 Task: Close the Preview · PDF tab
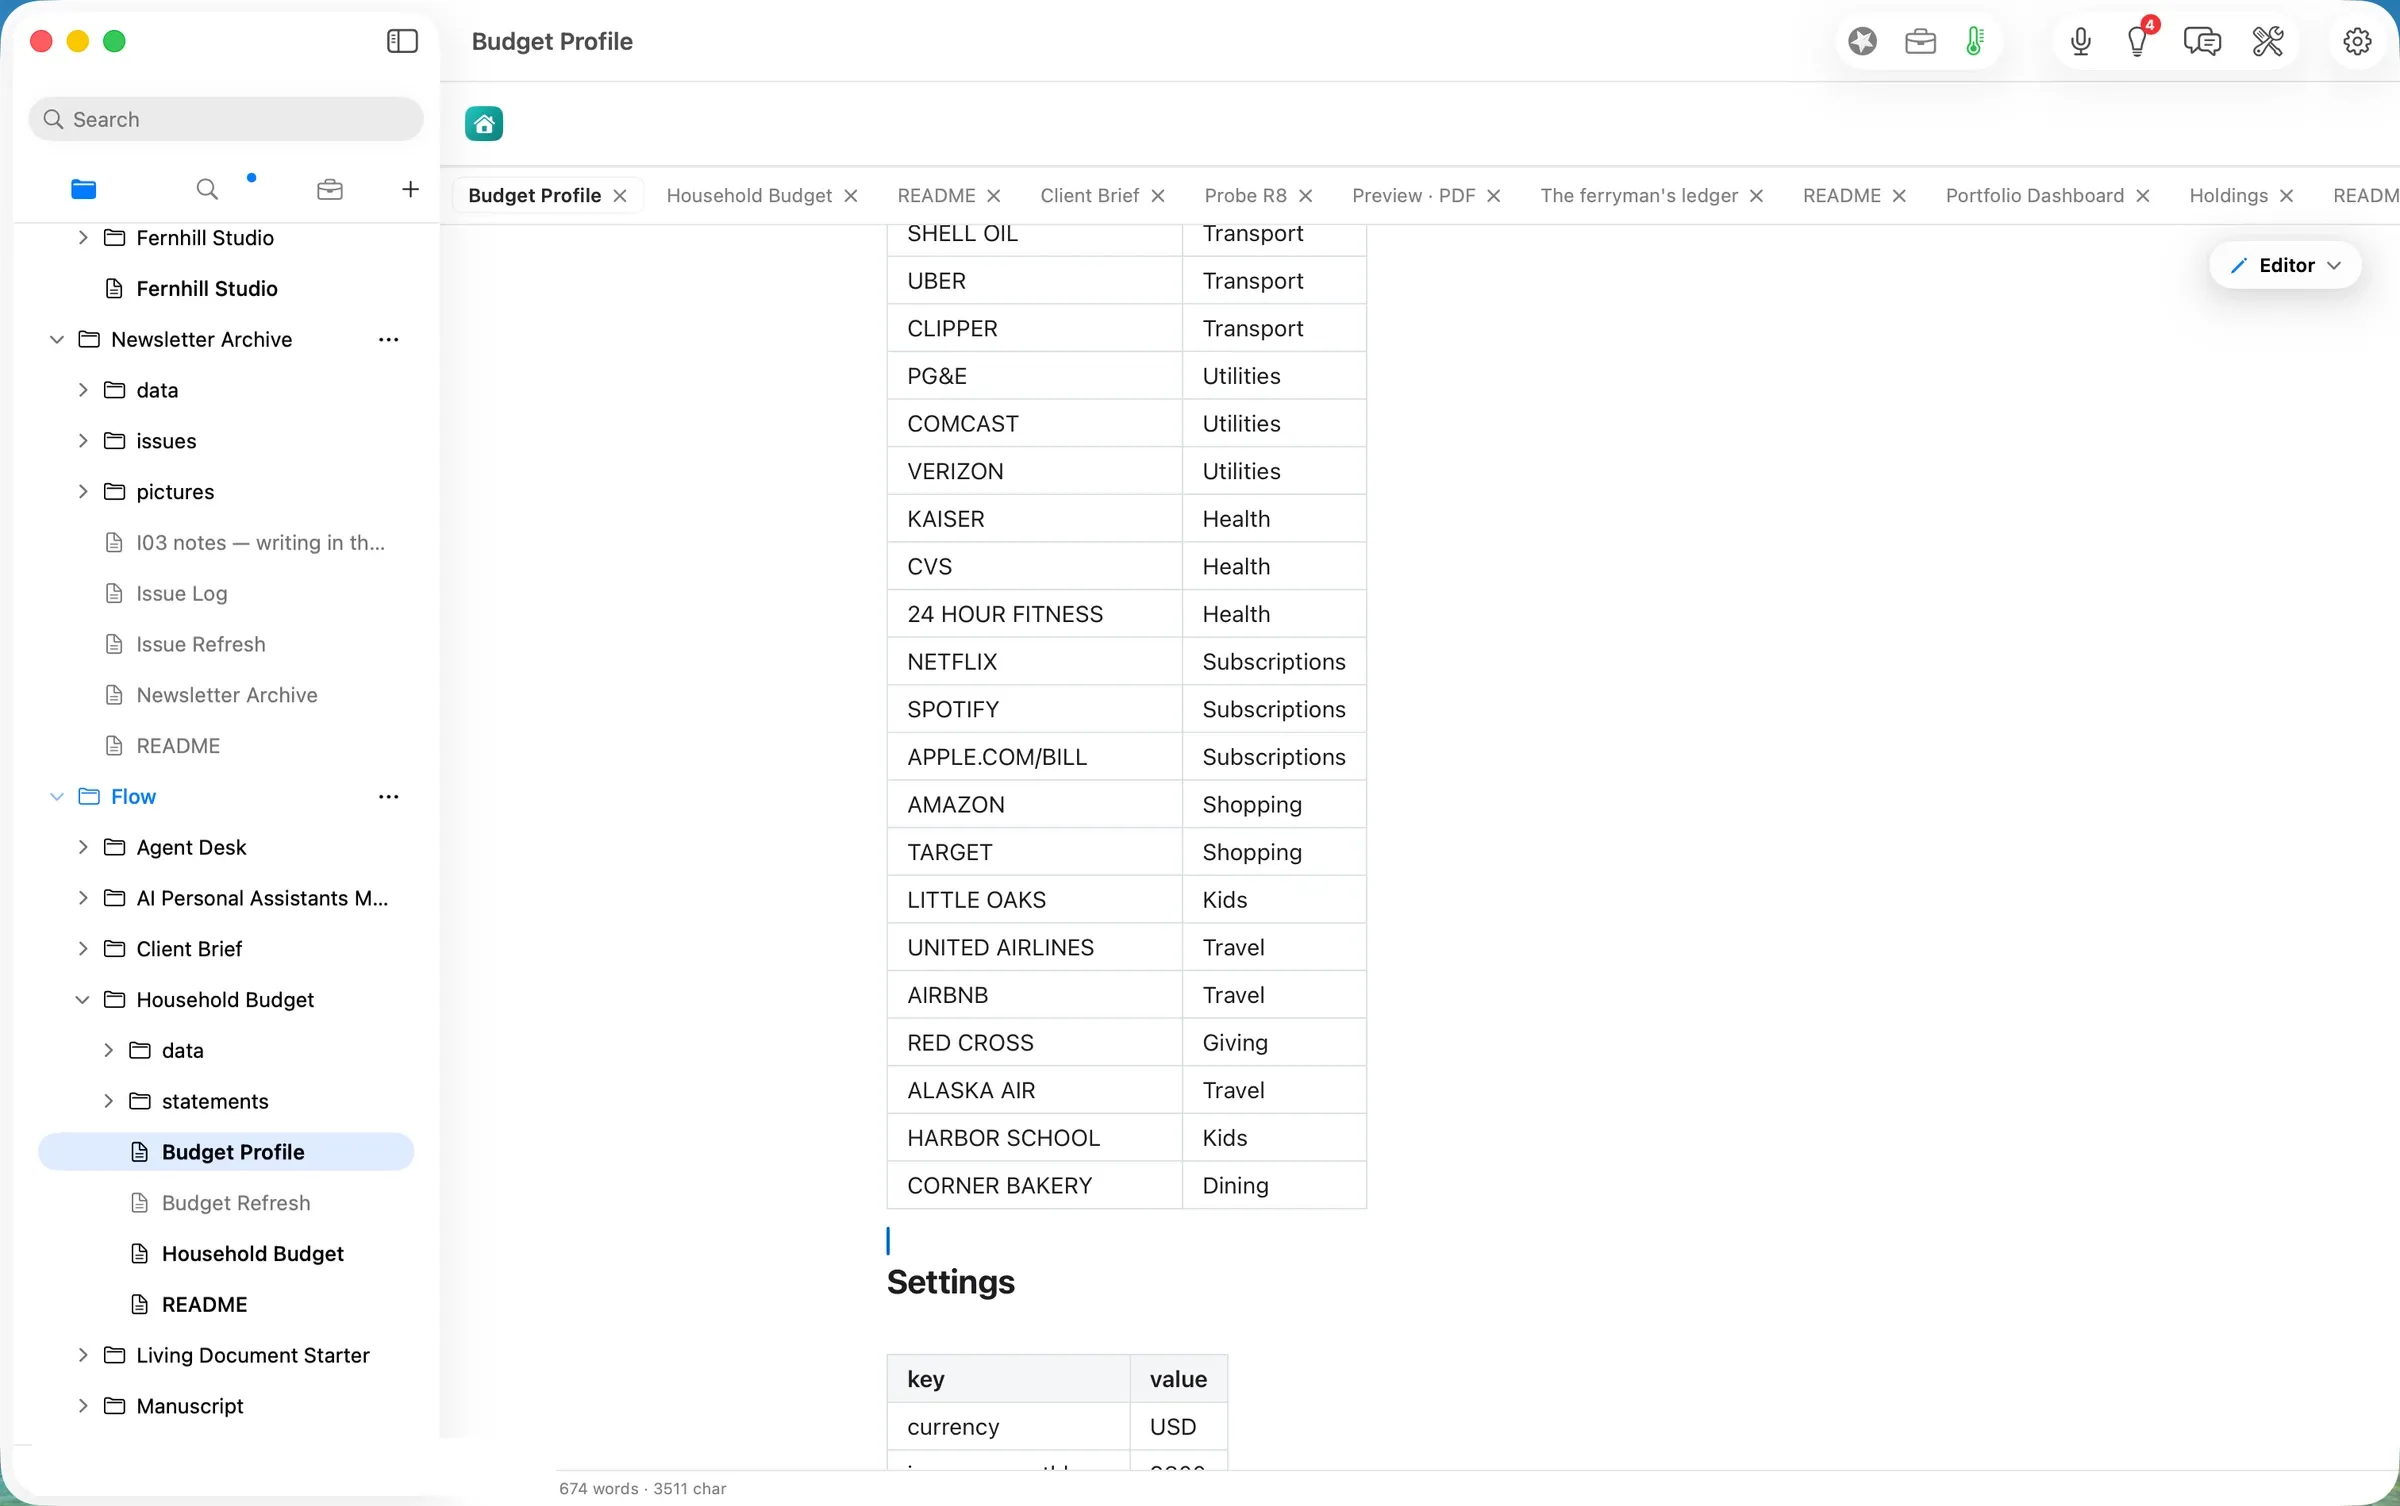coord(1493,196)
